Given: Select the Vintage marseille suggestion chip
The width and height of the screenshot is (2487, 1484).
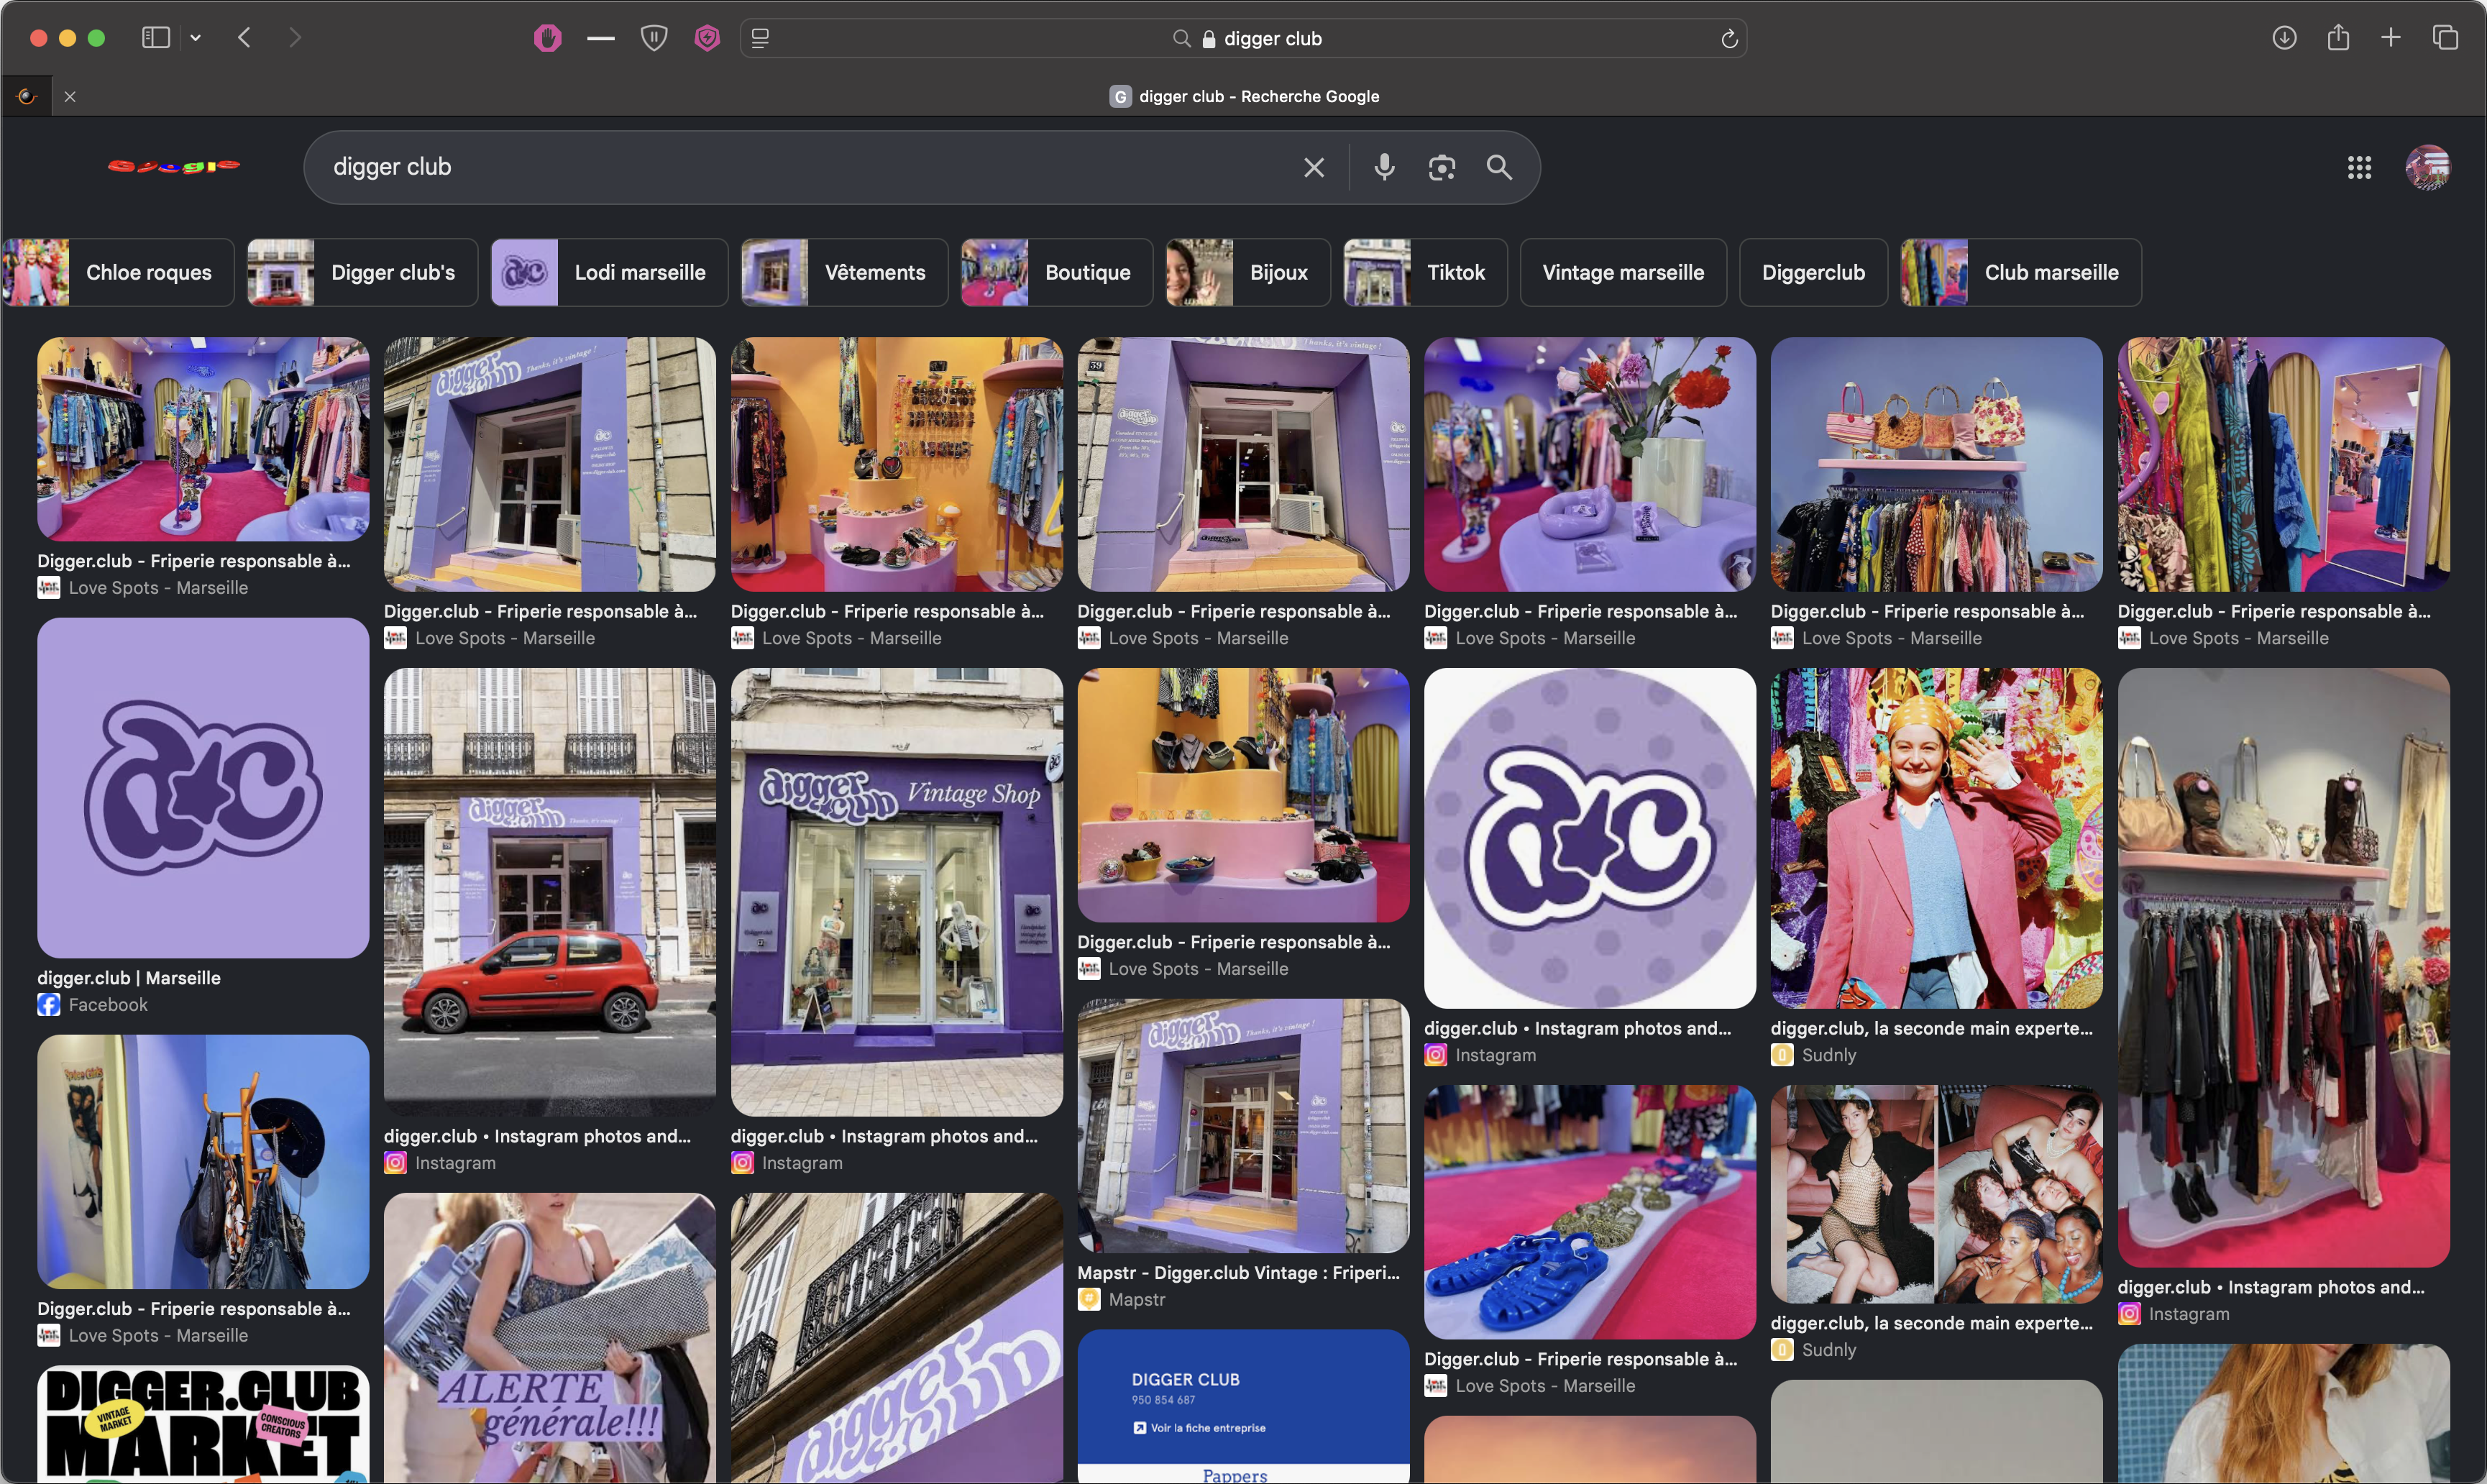Looking at the screenshot, I should [1623, 272].
